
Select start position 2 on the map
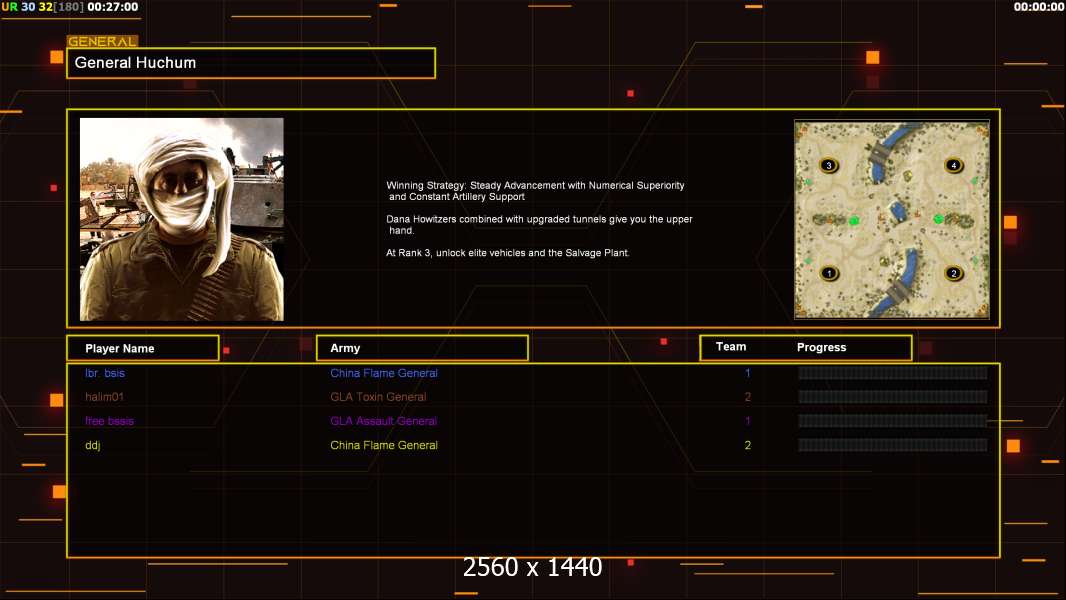pos(954,274)
